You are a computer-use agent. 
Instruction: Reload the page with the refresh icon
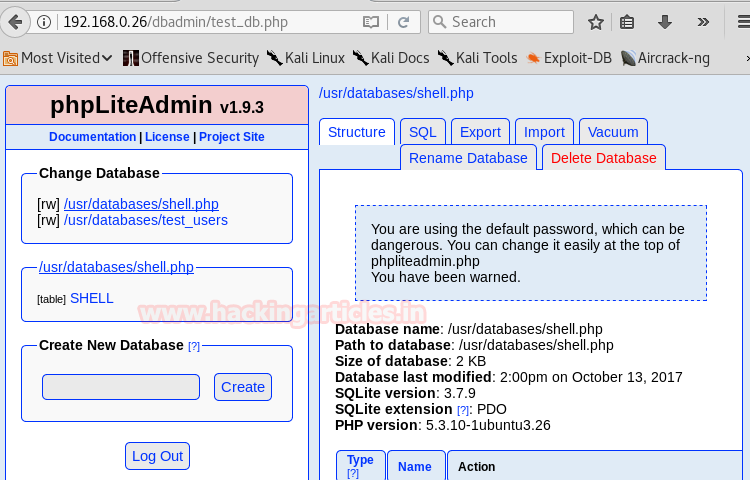click(x=403, y=22)
